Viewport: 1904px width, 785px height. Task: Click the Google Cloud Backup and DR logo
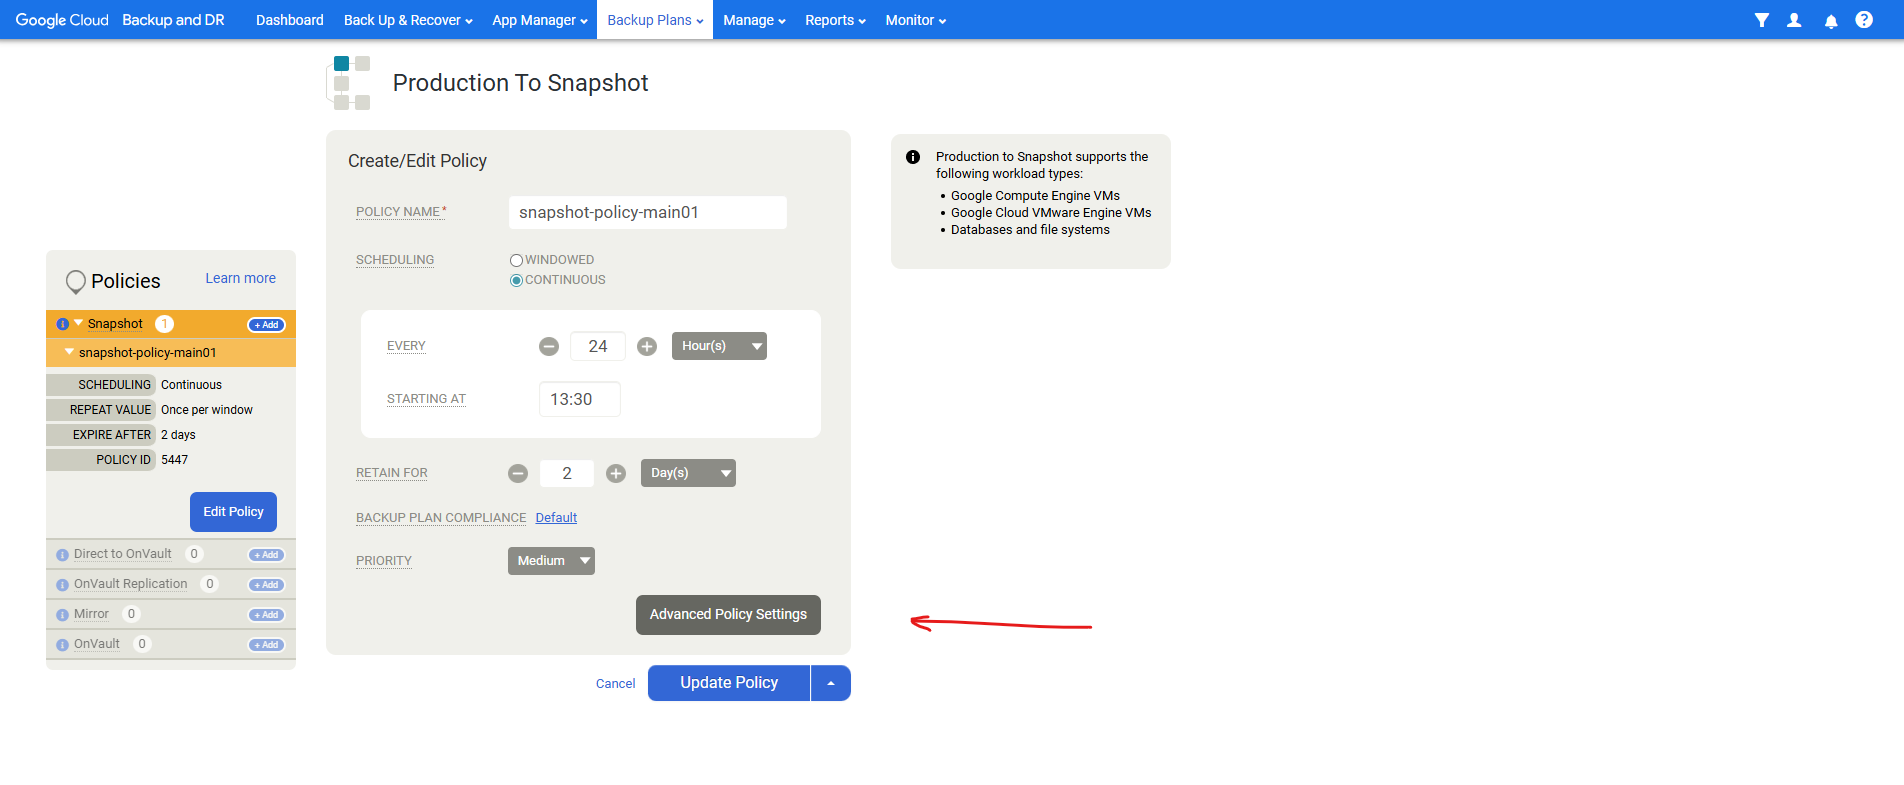(120, 20)
